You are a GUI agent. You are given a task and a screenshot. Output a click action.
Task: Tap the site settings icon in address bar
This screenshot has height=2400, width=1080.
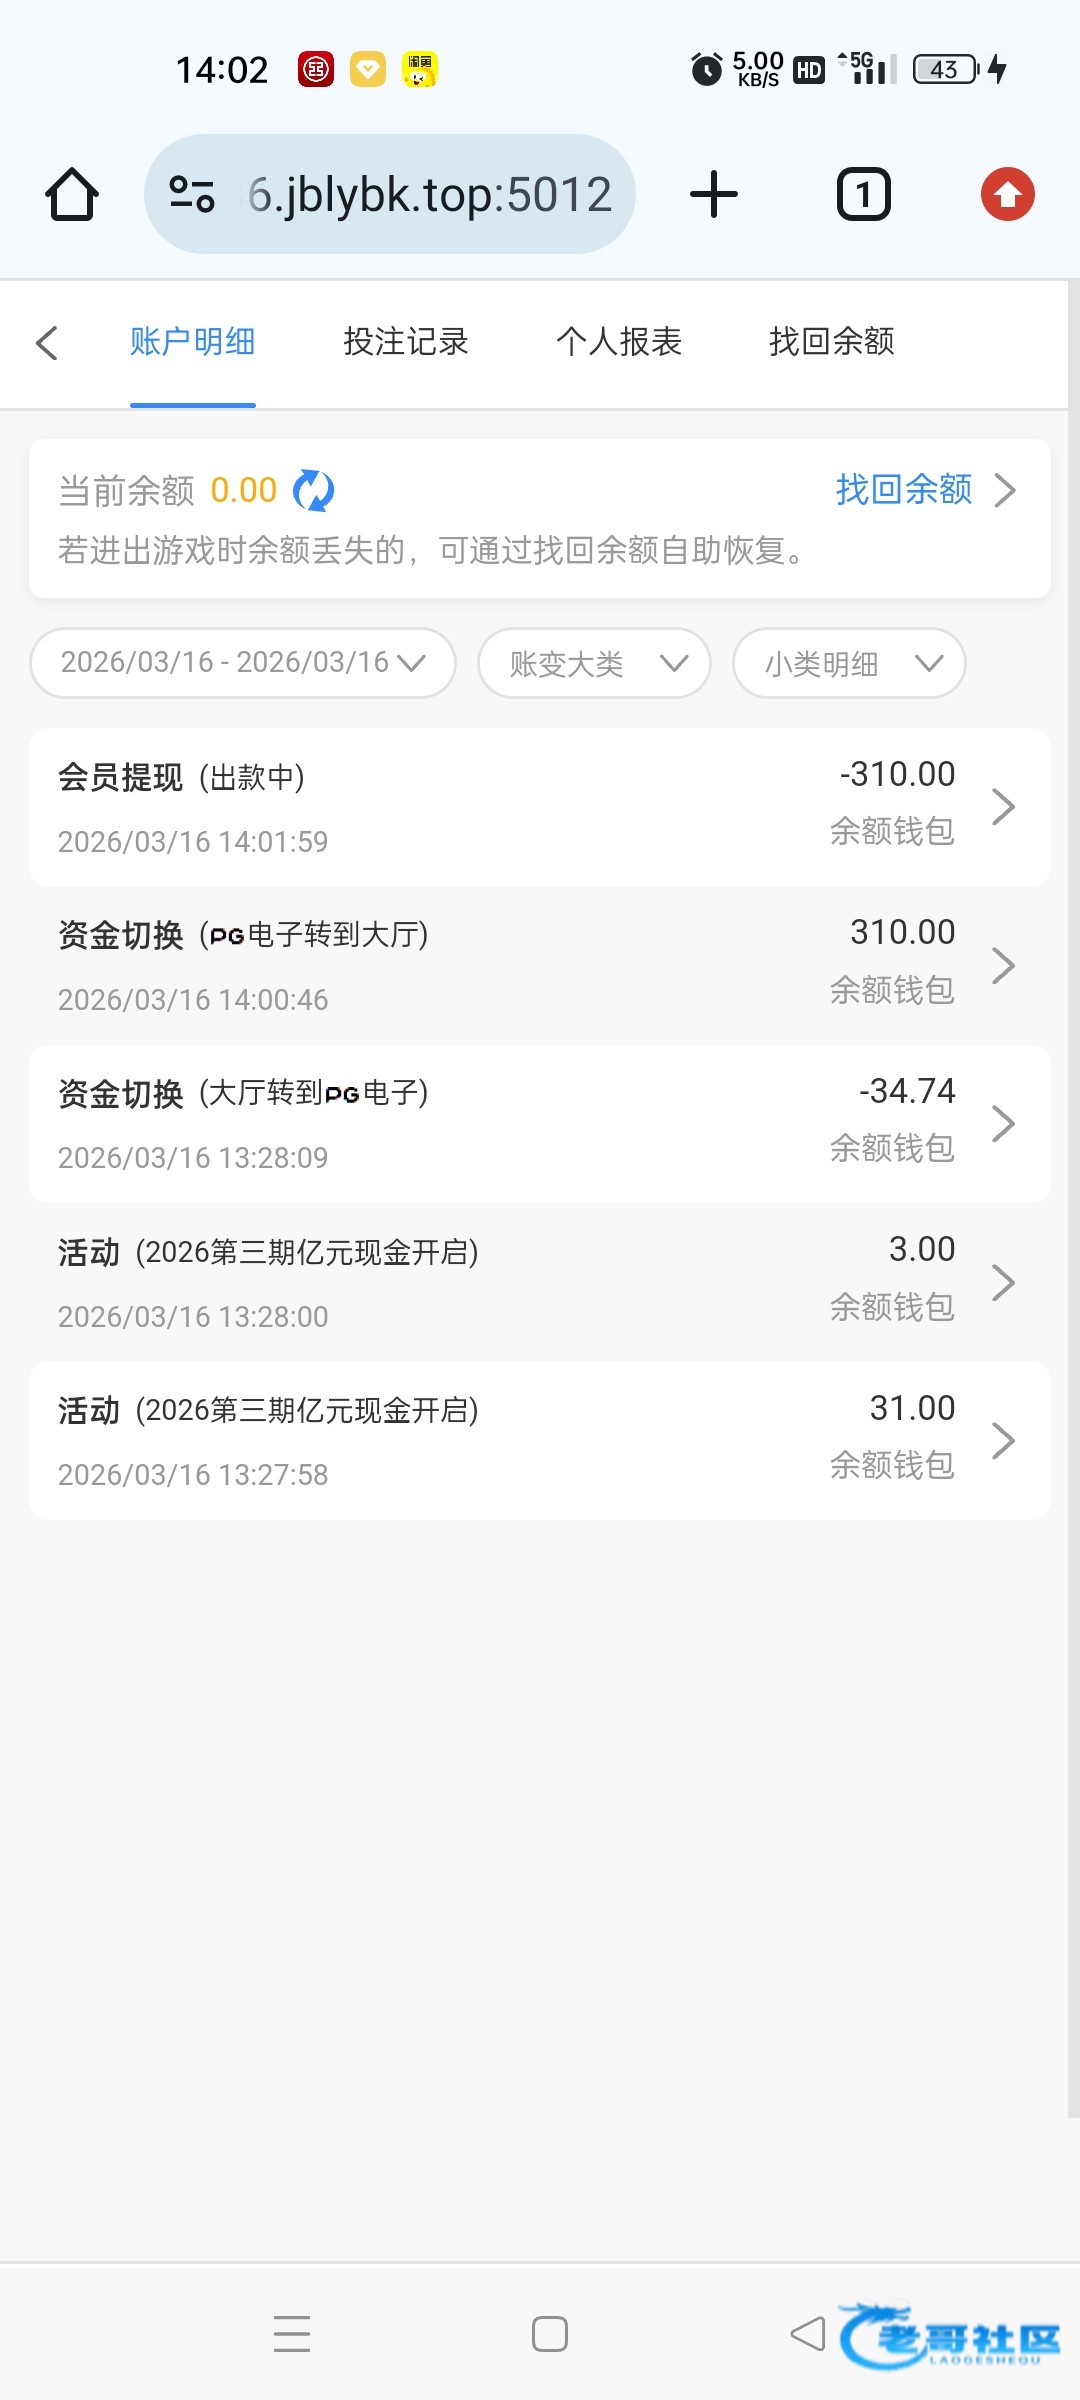pos(192,194)
